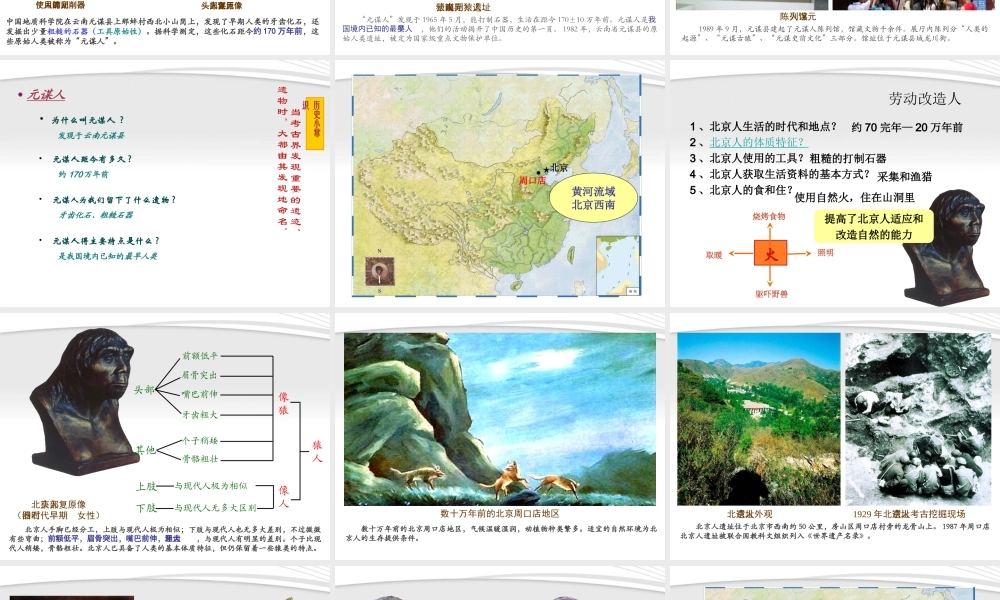This screenshot has width=1000, height=600.
Task: Select the 黄河流域 北京西南 yellow ellipse
Action: point(593,198)
